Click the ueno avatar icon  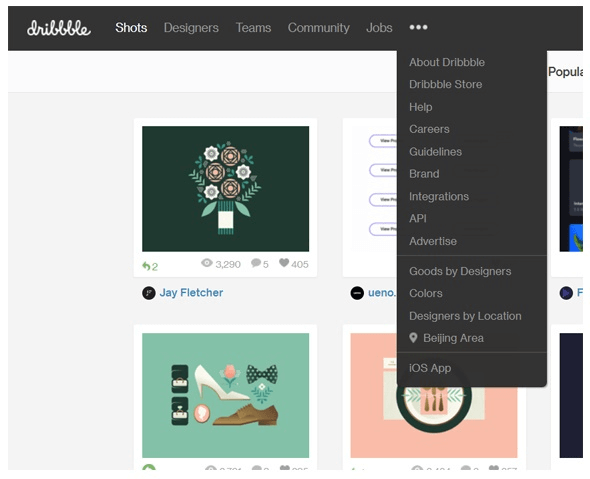click(x=357, y=293)
